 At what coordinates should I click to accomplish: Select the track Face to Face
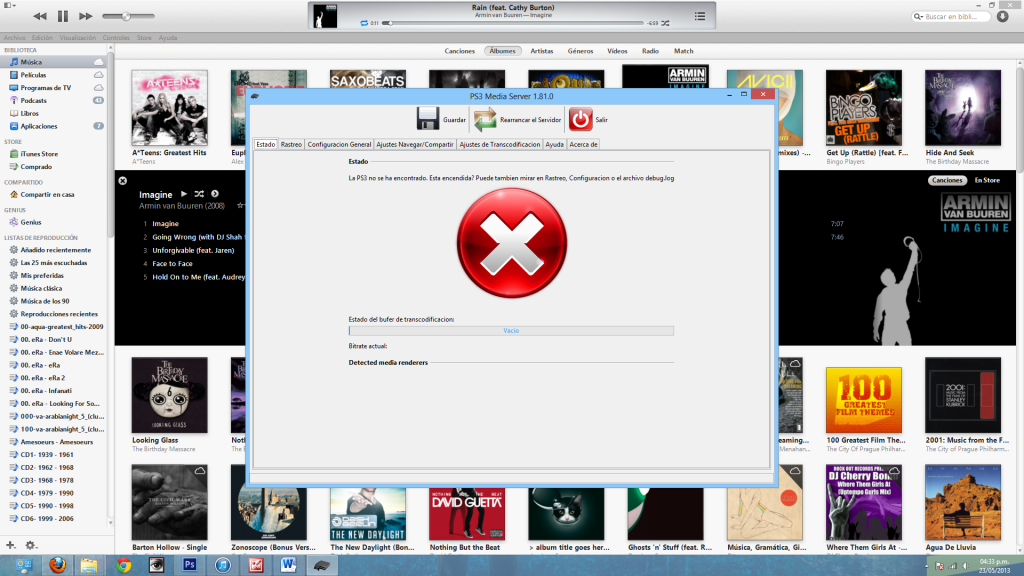point(172,264)
